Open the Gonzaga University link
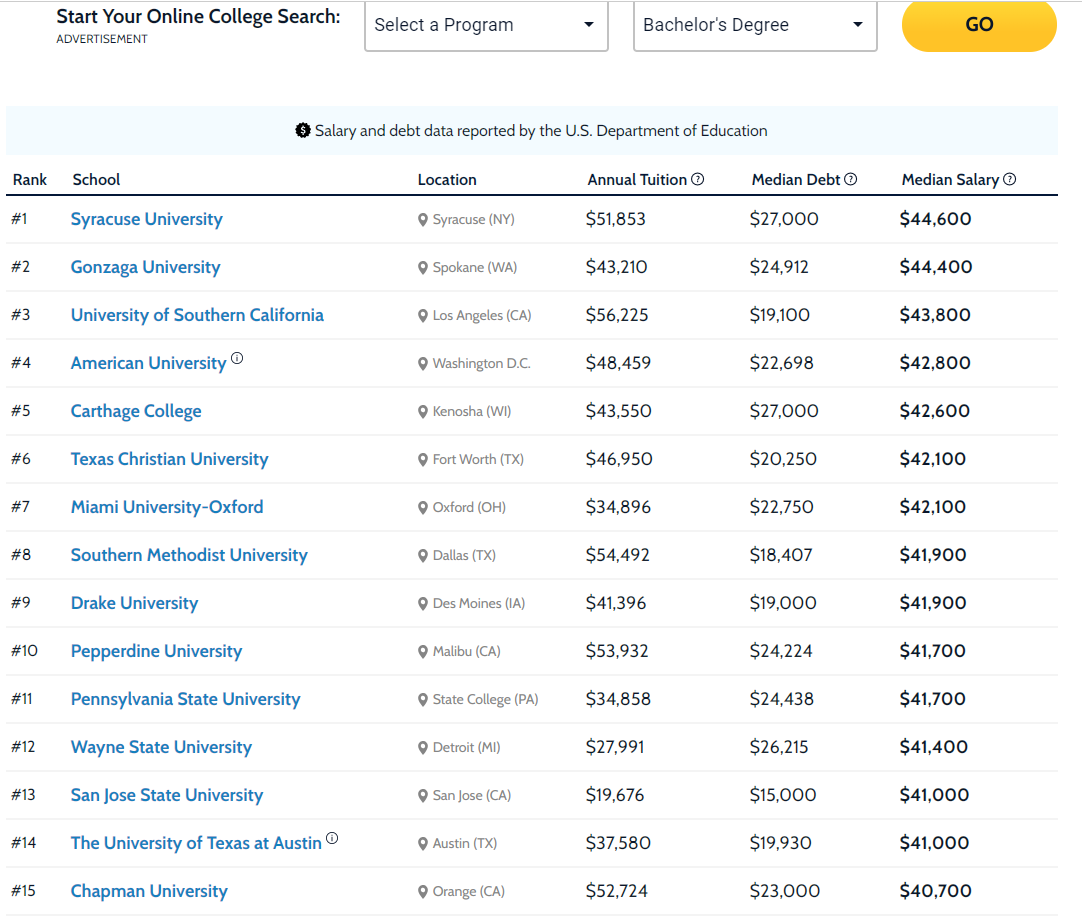 146,267
